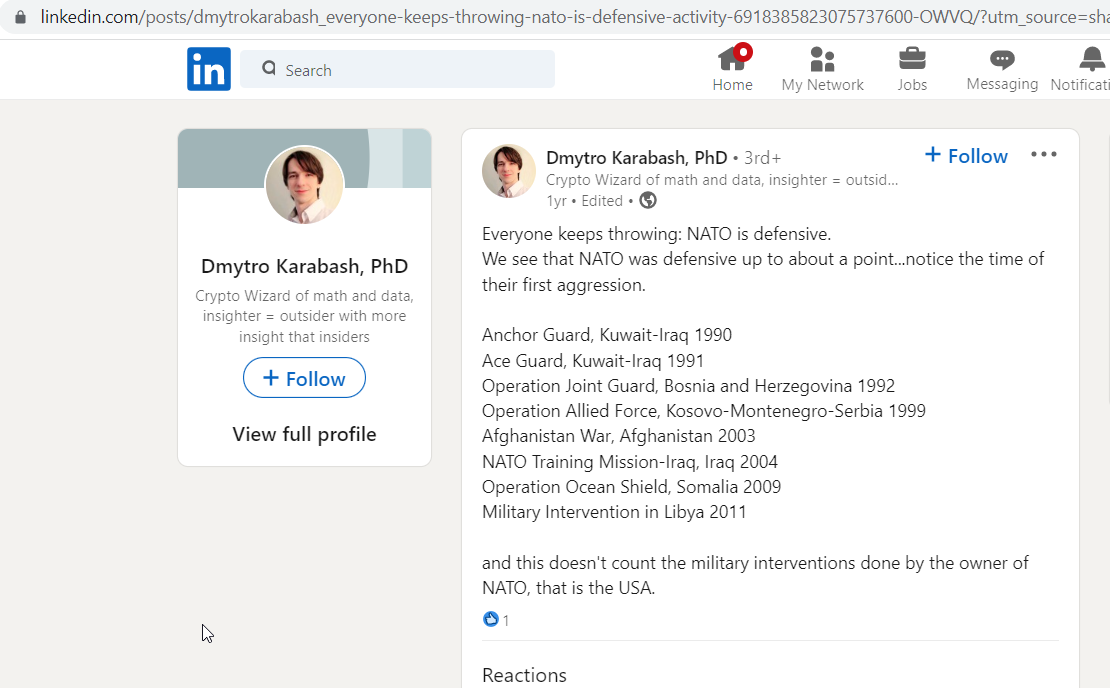Follow Dmytro Karabash from sidebar card
1110x688 pixels.
click(x=304, y=378)
